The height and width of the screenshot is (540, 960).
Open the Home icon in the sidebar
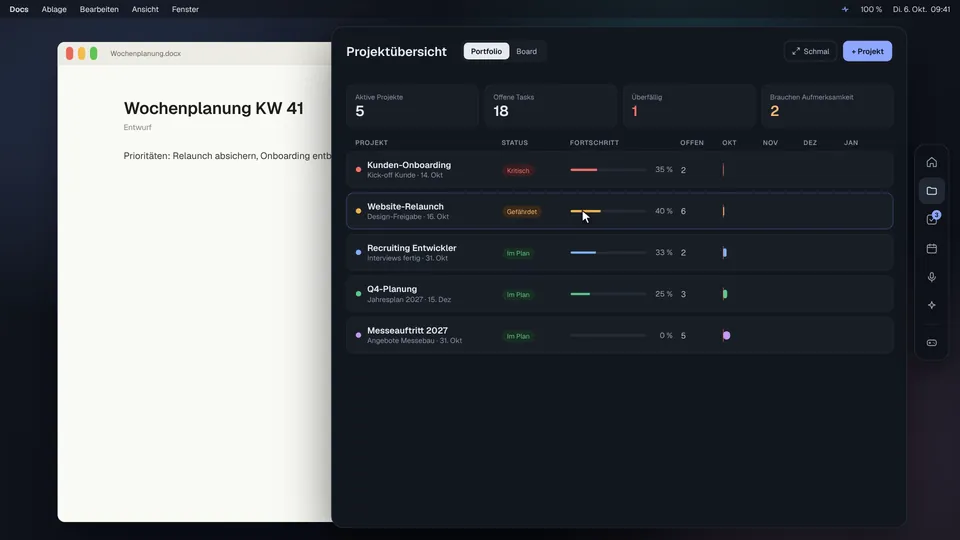click(931, 162)
